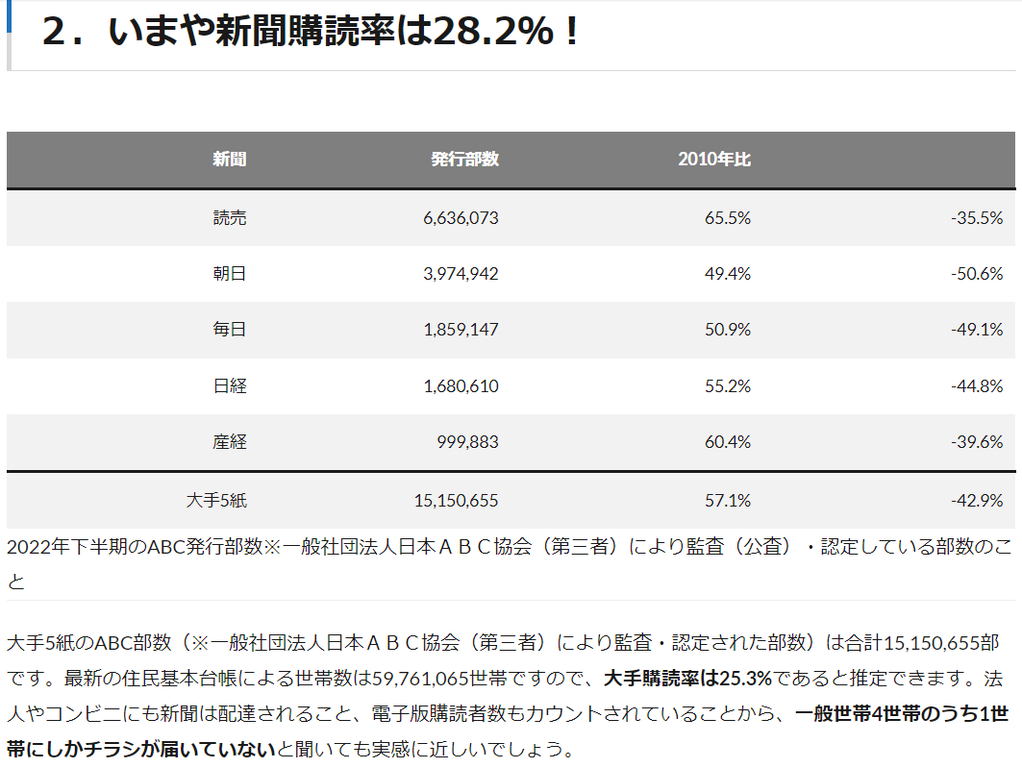Select the 毎日 row label

point(229,329)
